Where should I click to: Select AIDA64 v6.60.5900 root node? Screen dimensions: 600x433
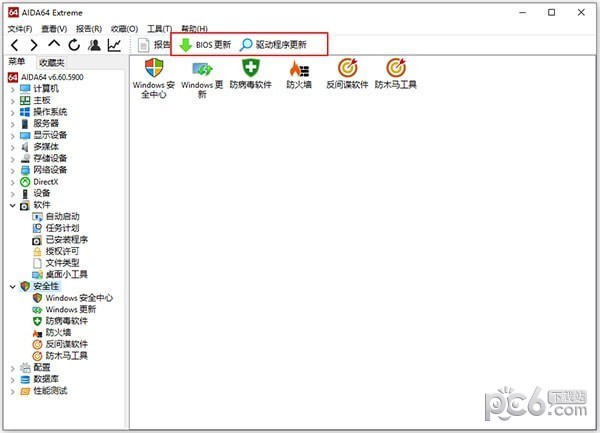[x=46, y=77]
